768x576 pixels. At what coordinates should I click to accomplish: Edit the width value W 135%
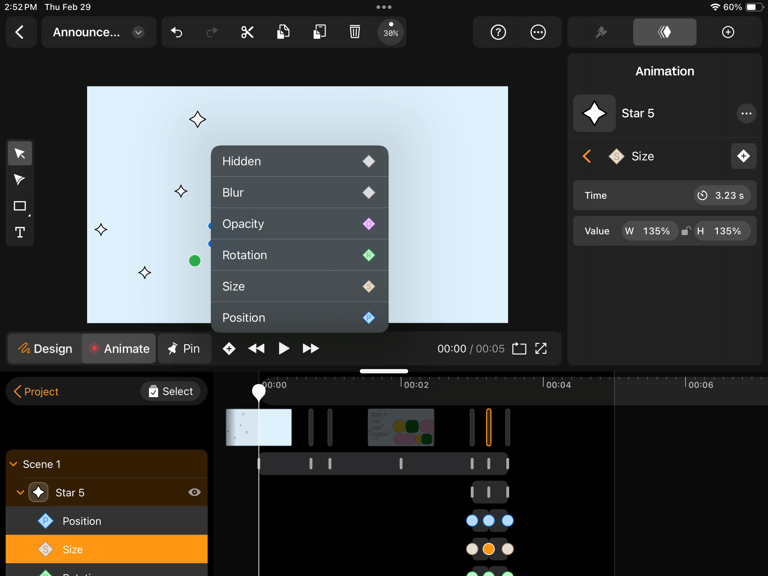[x=649, y=231]
